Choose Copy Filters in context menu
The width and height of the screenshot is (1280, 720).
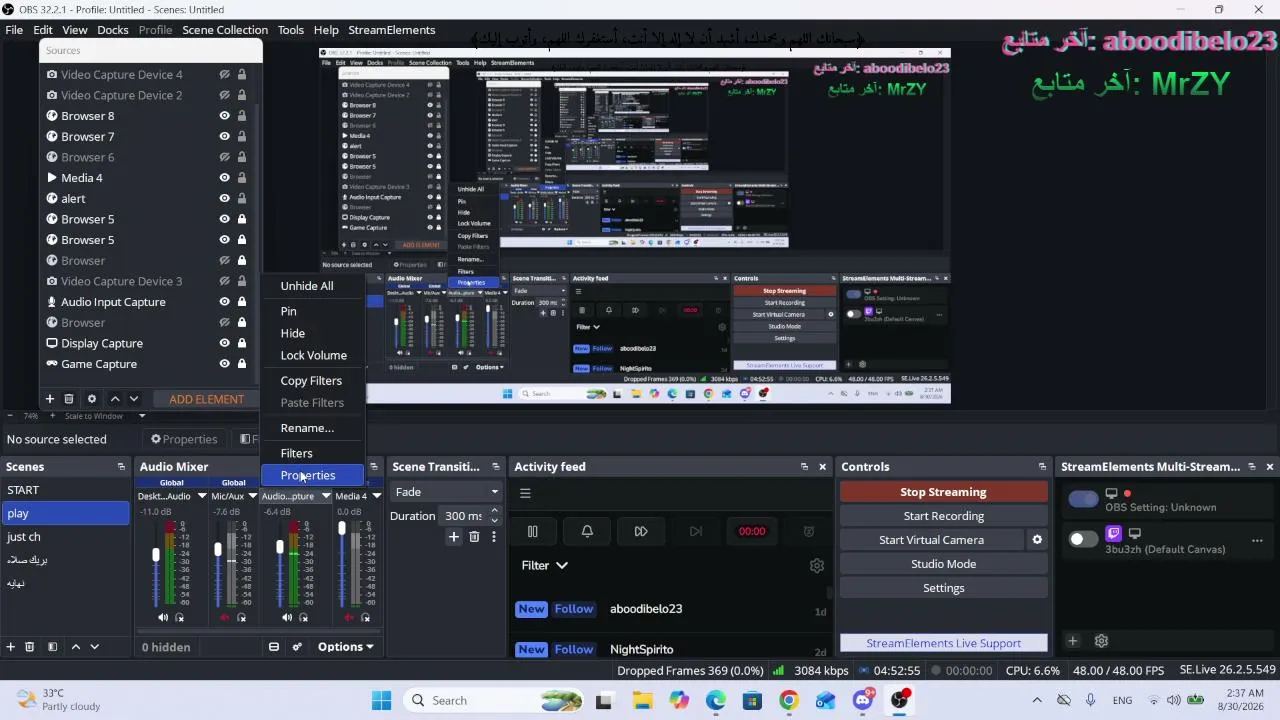(x=313, y=381)
